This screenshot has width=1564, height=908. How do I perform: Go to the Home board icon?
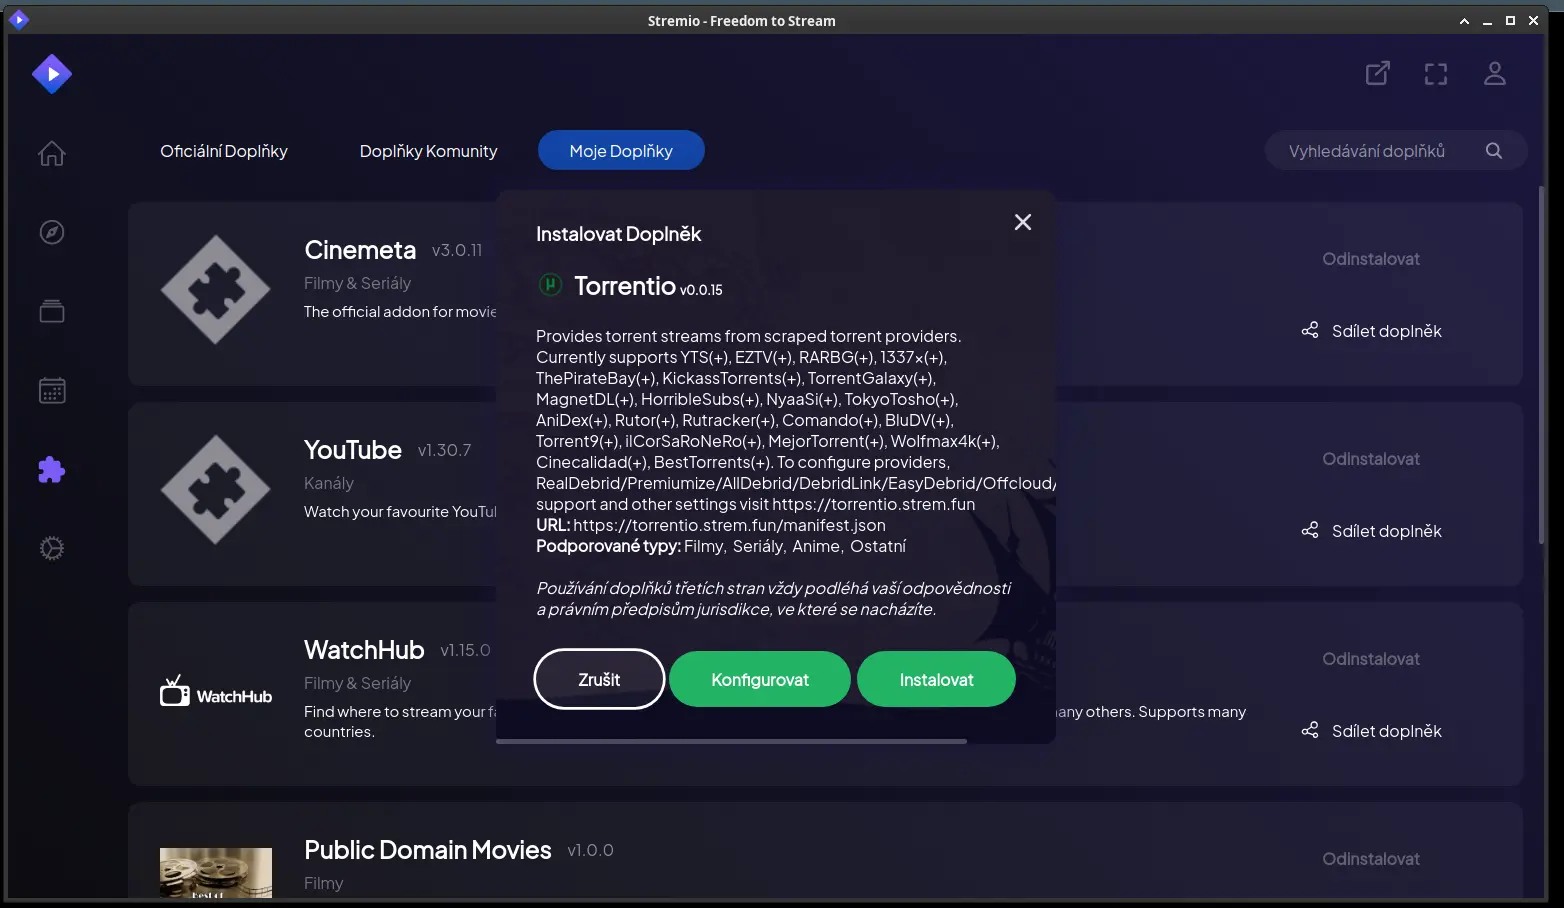pyautogui.click(x=52, y=153)
